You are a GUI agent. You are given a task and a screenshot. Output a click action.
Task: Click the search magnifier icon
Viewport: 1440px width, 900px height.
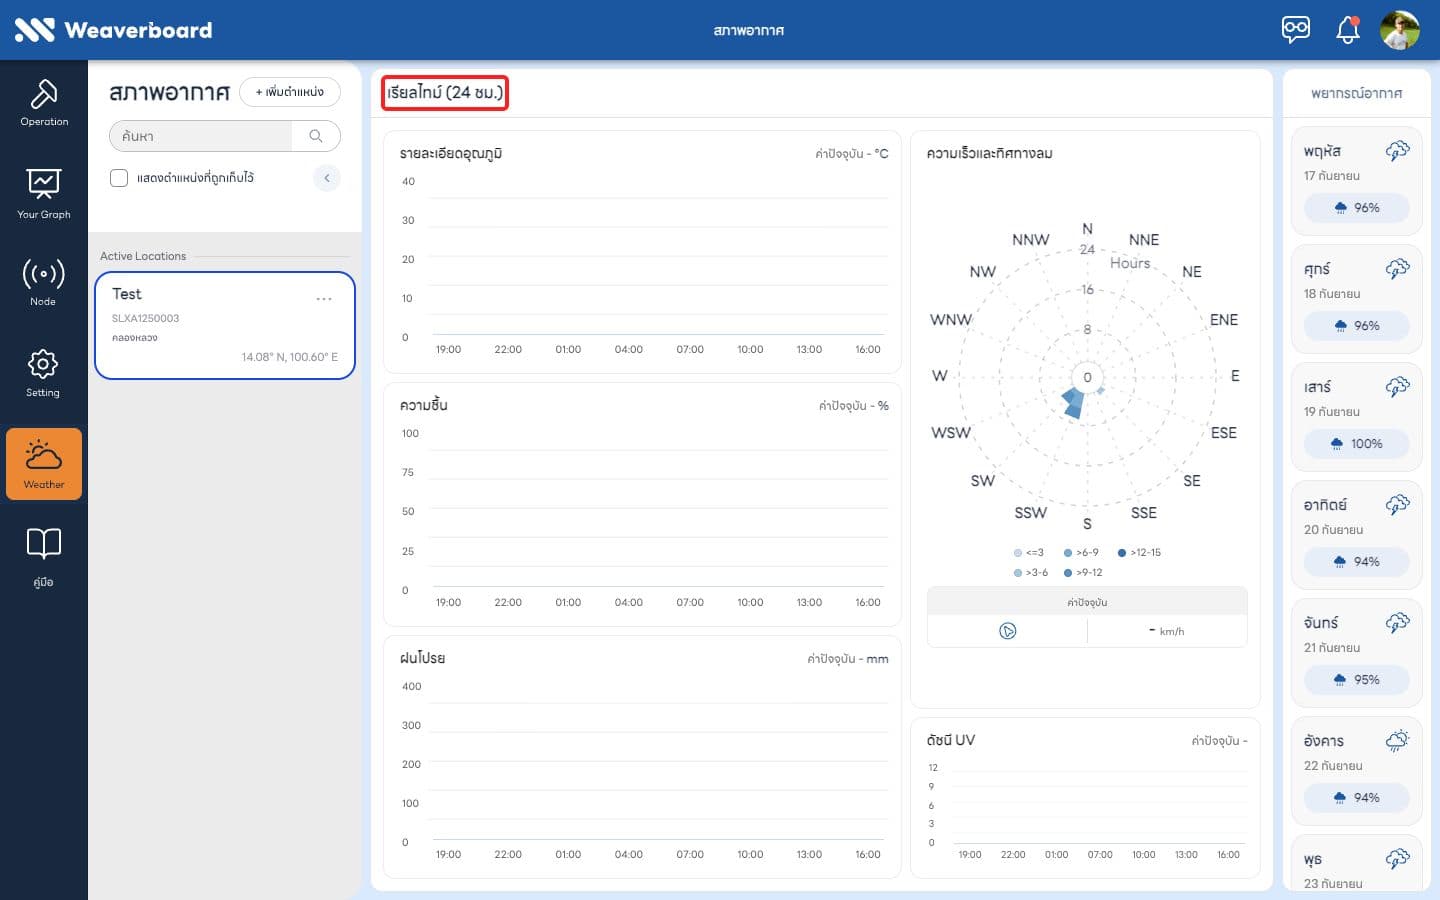click(x=316, y=136)
